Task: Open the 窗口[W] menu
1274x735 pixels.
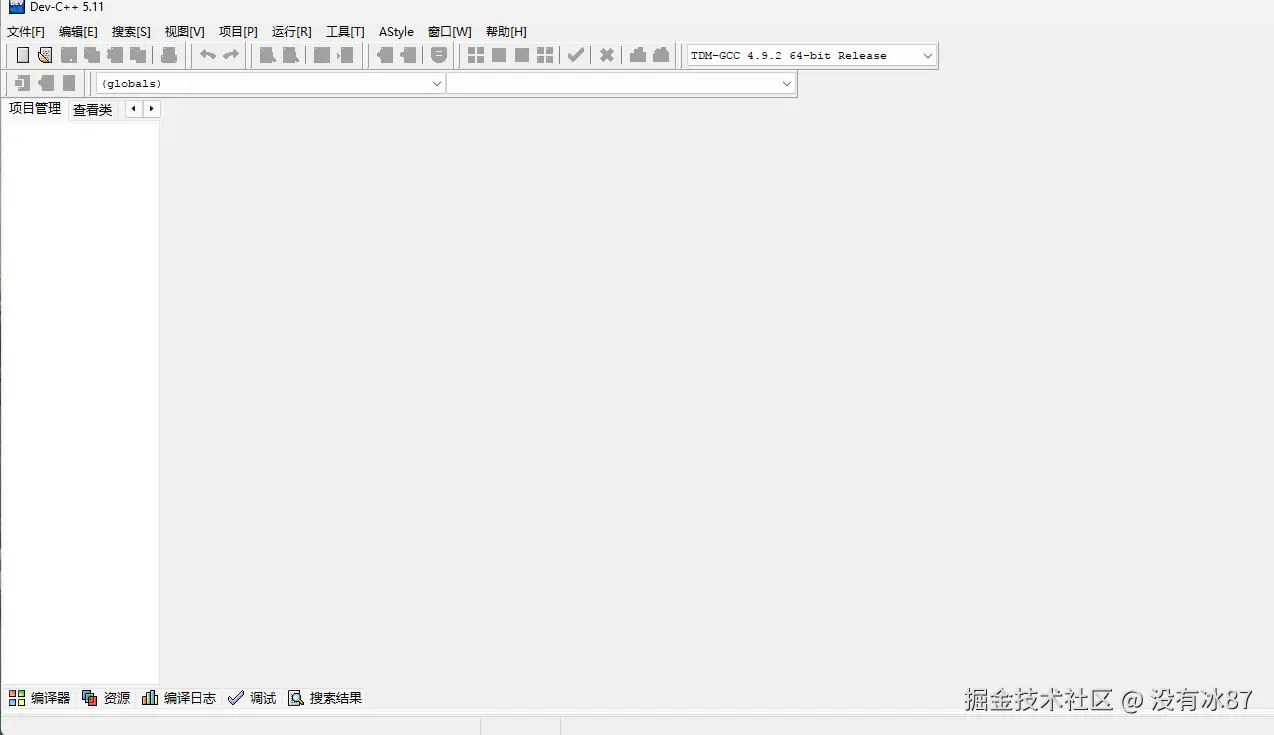Action: (449, 32)
